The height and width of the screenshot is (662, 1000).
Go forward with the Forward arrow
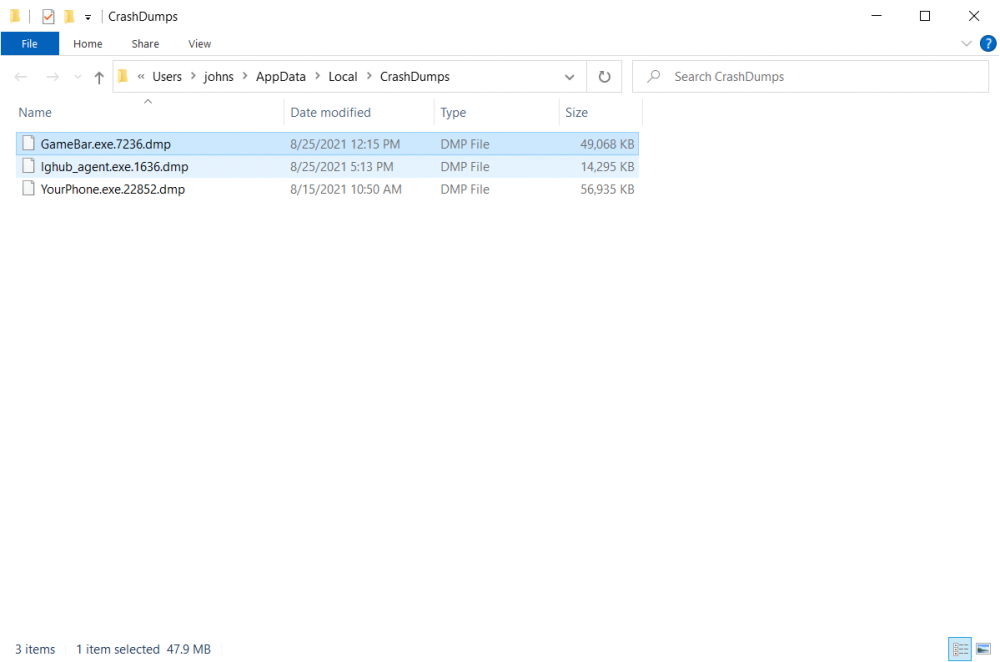52,77
